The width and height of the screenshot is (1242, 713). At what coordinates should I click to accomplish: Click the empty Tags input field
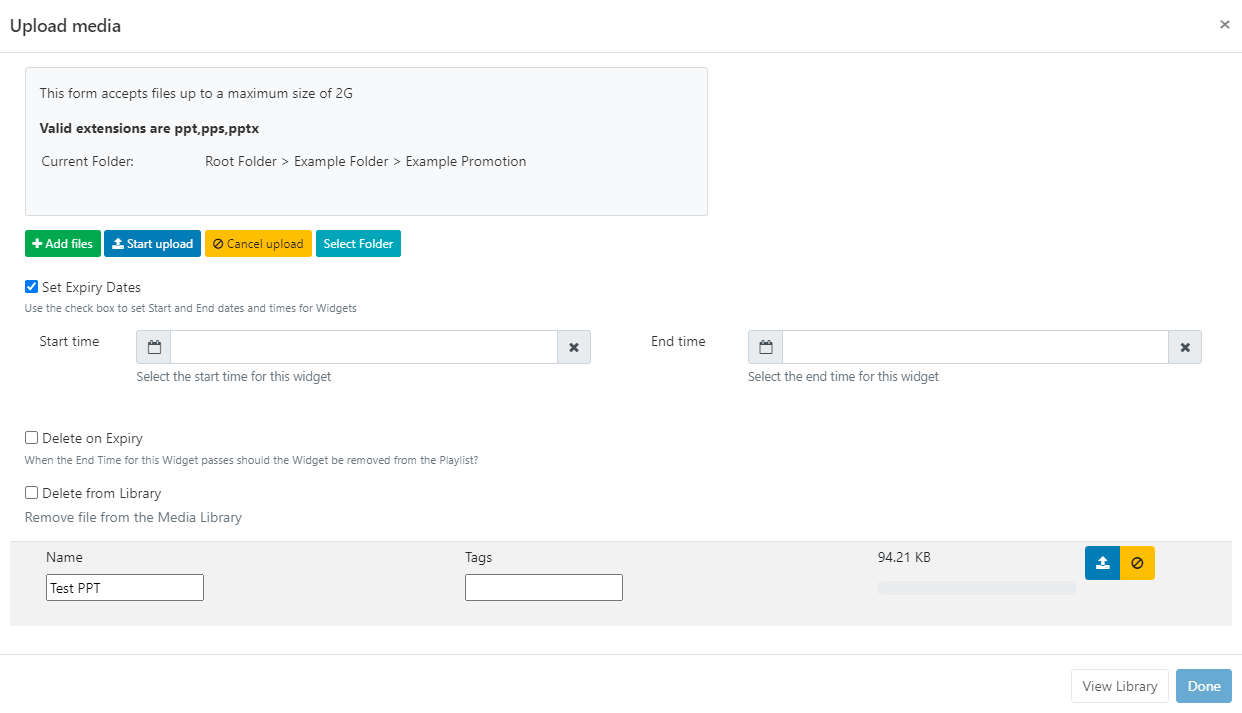(543, 588)
